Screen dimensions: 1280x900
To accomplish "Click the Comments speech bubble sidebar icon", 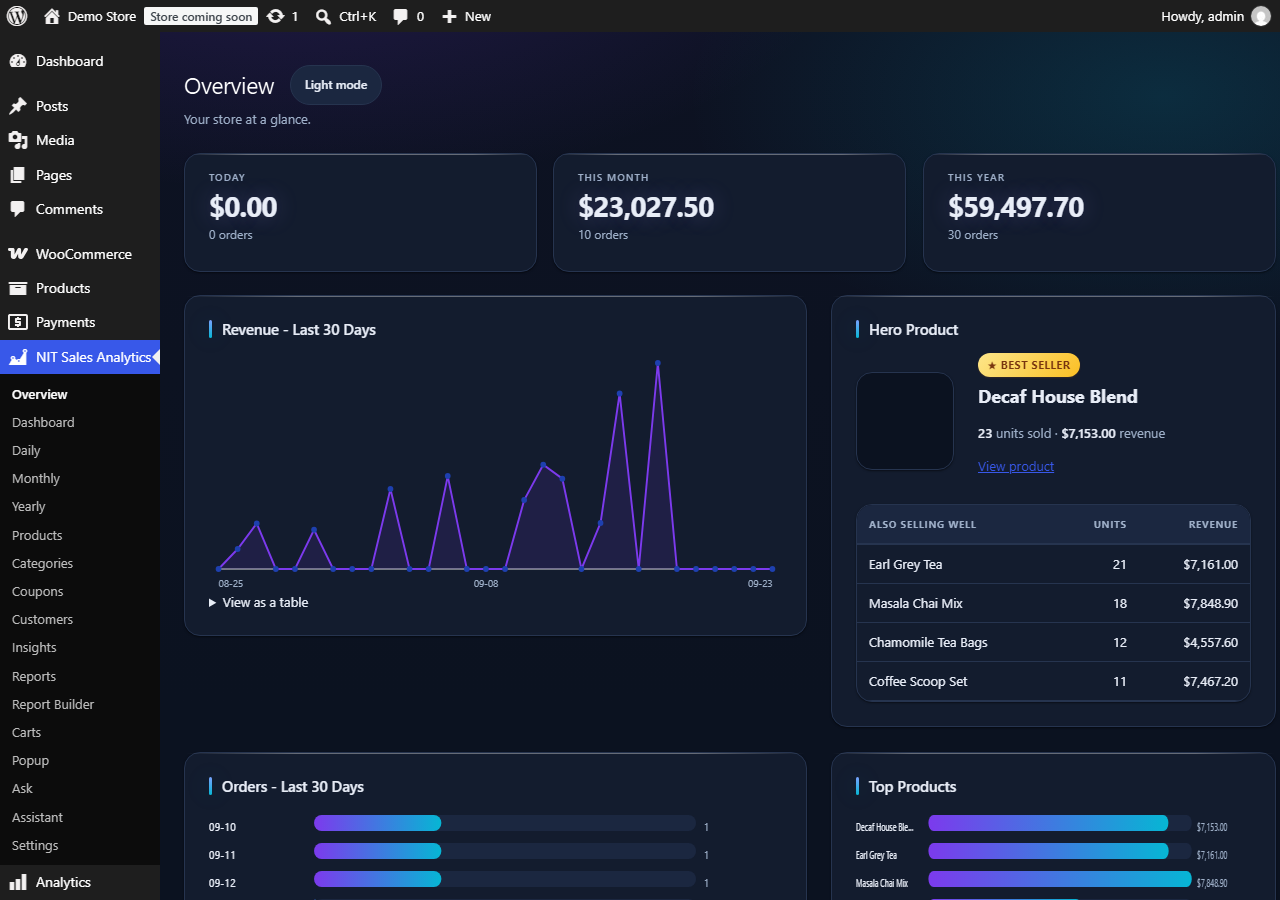I will (x=18, y=209).
